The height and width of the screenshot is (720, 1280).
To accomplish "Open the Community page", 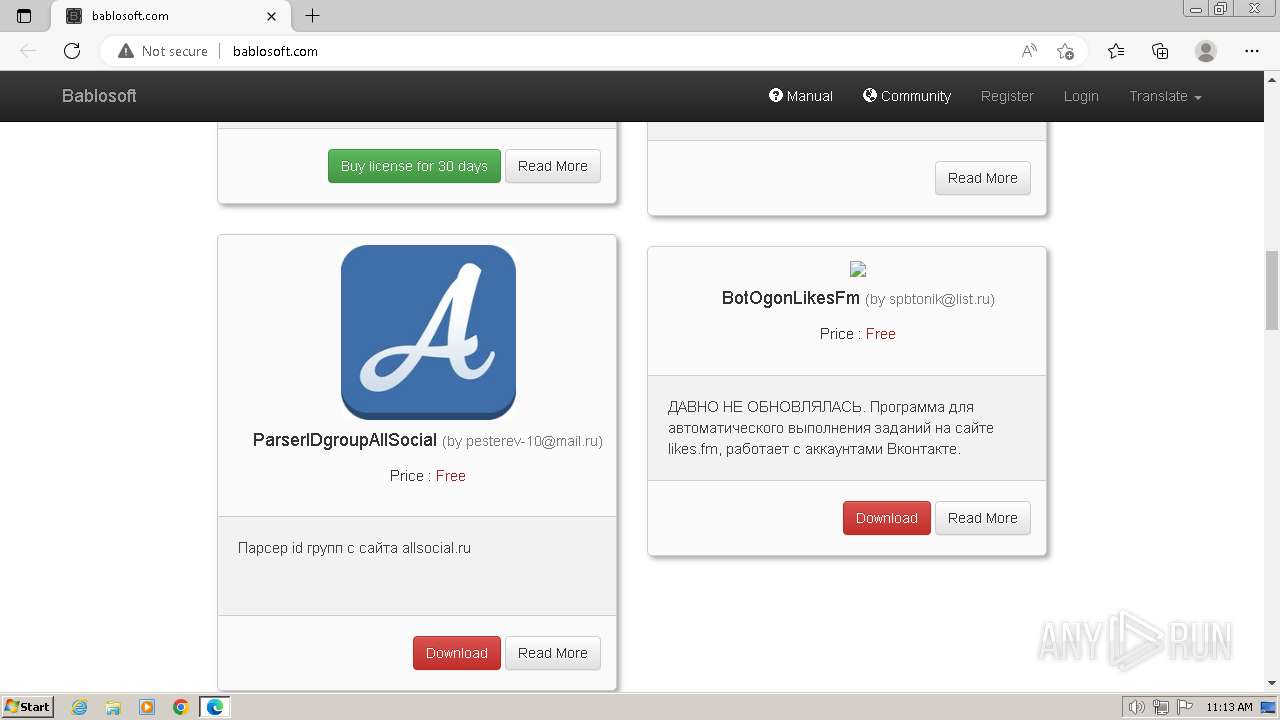I will 907,96.
